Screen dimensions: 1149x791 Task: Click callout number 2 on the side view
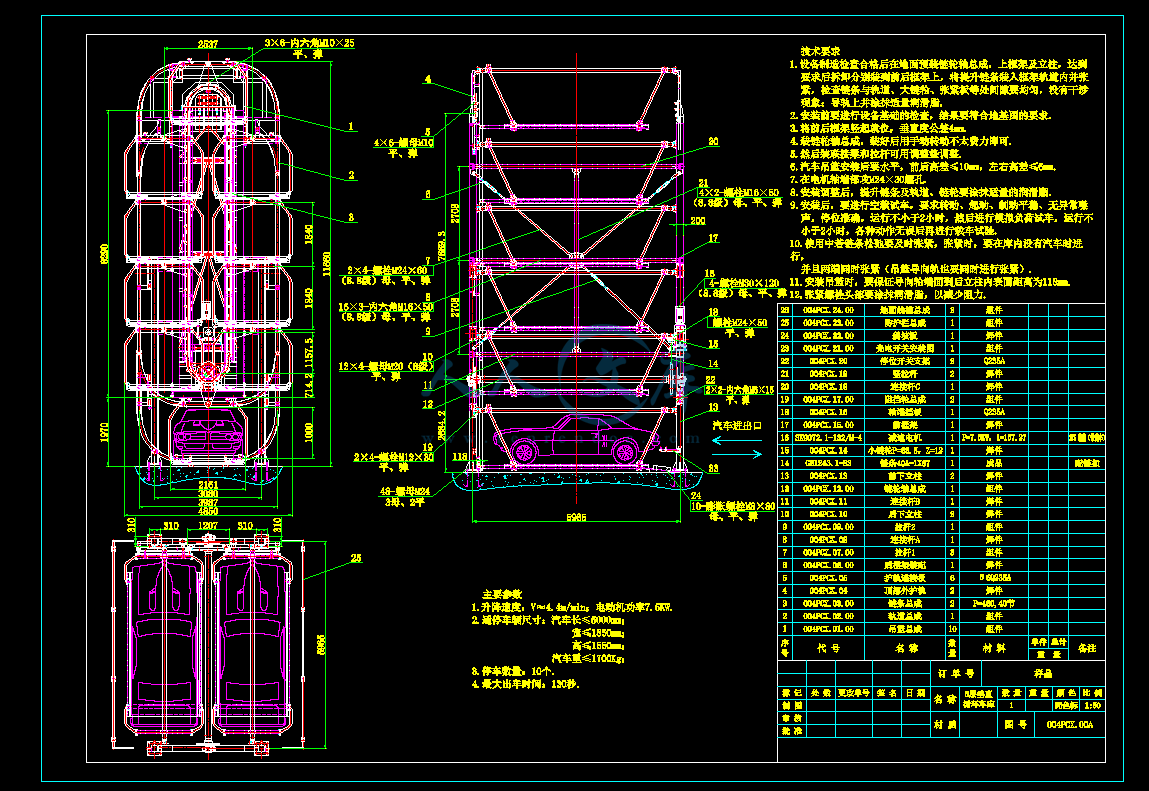[352, 175]
